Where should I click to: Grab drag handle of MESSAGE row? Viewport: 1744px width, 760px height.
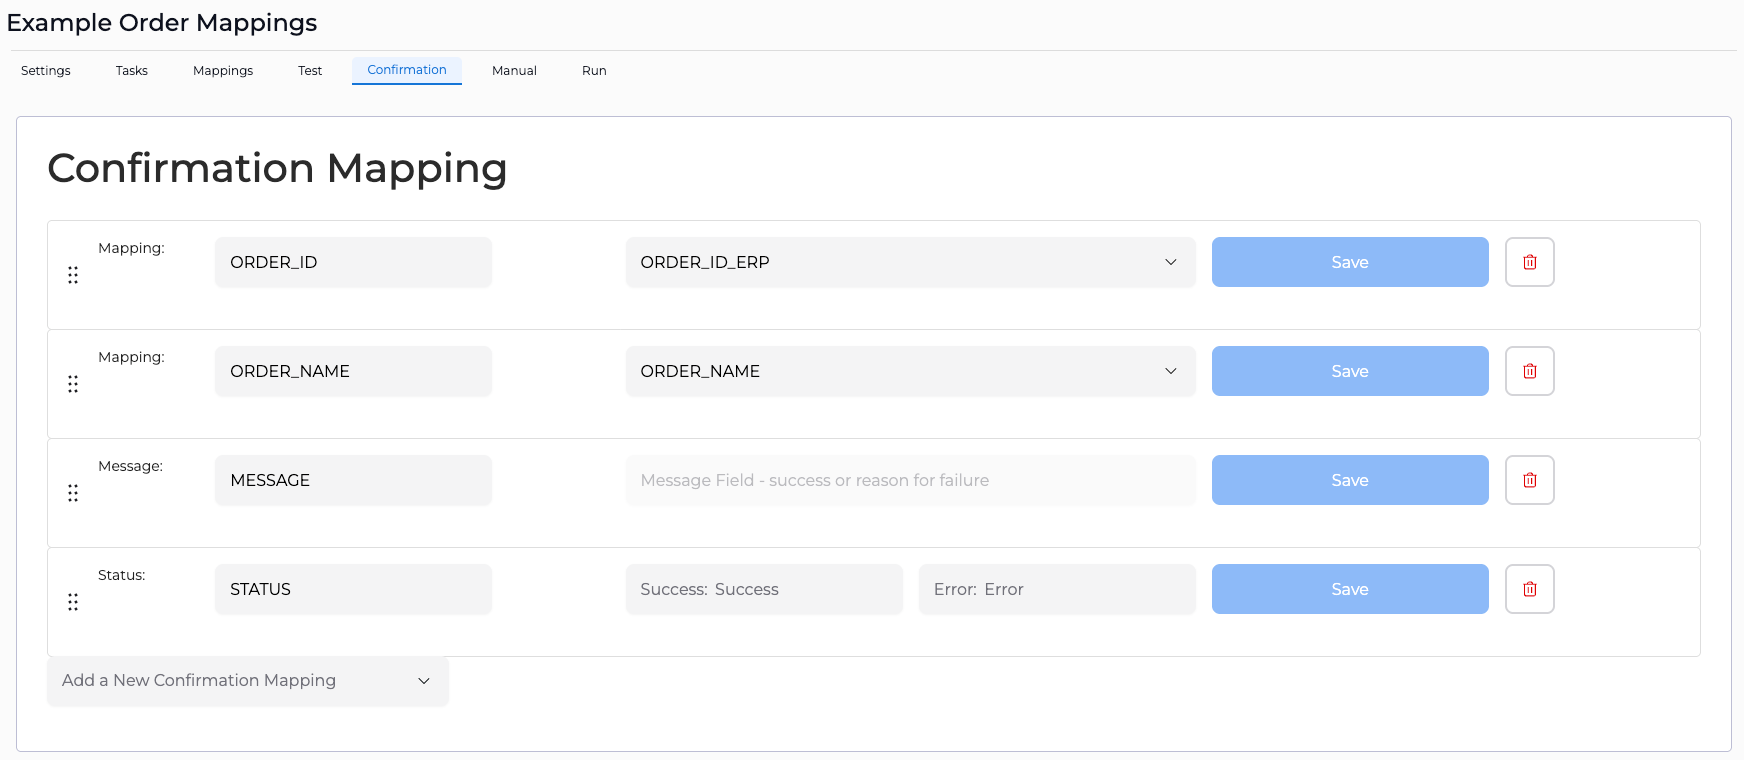click(73, 493)
